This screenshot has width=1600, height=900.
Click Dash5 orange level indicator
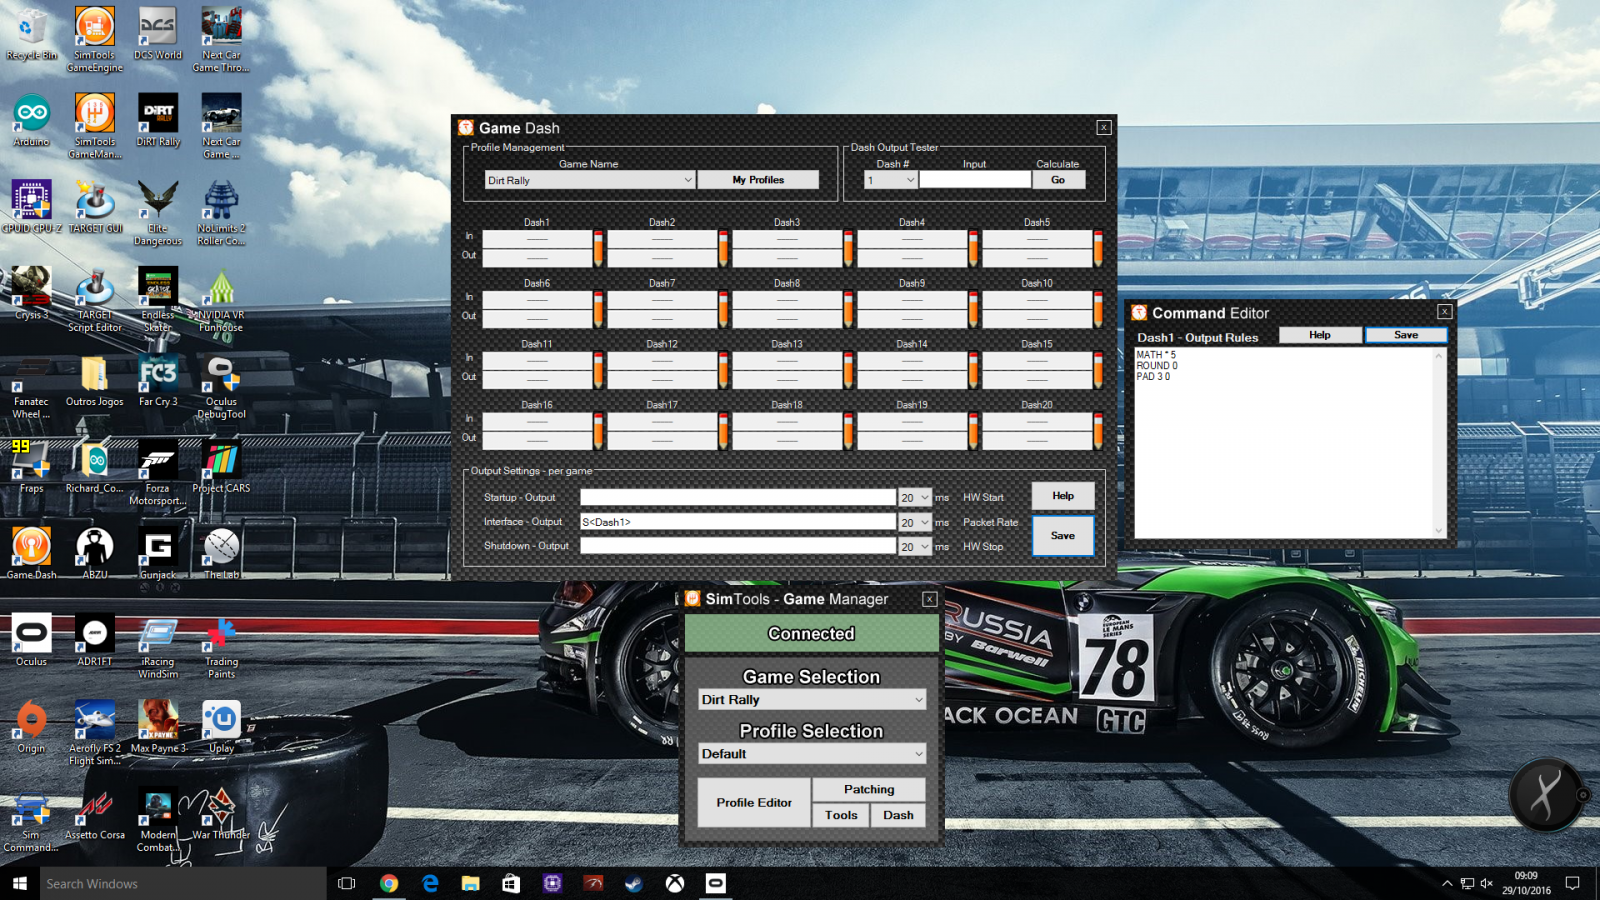pos(1098,248)
